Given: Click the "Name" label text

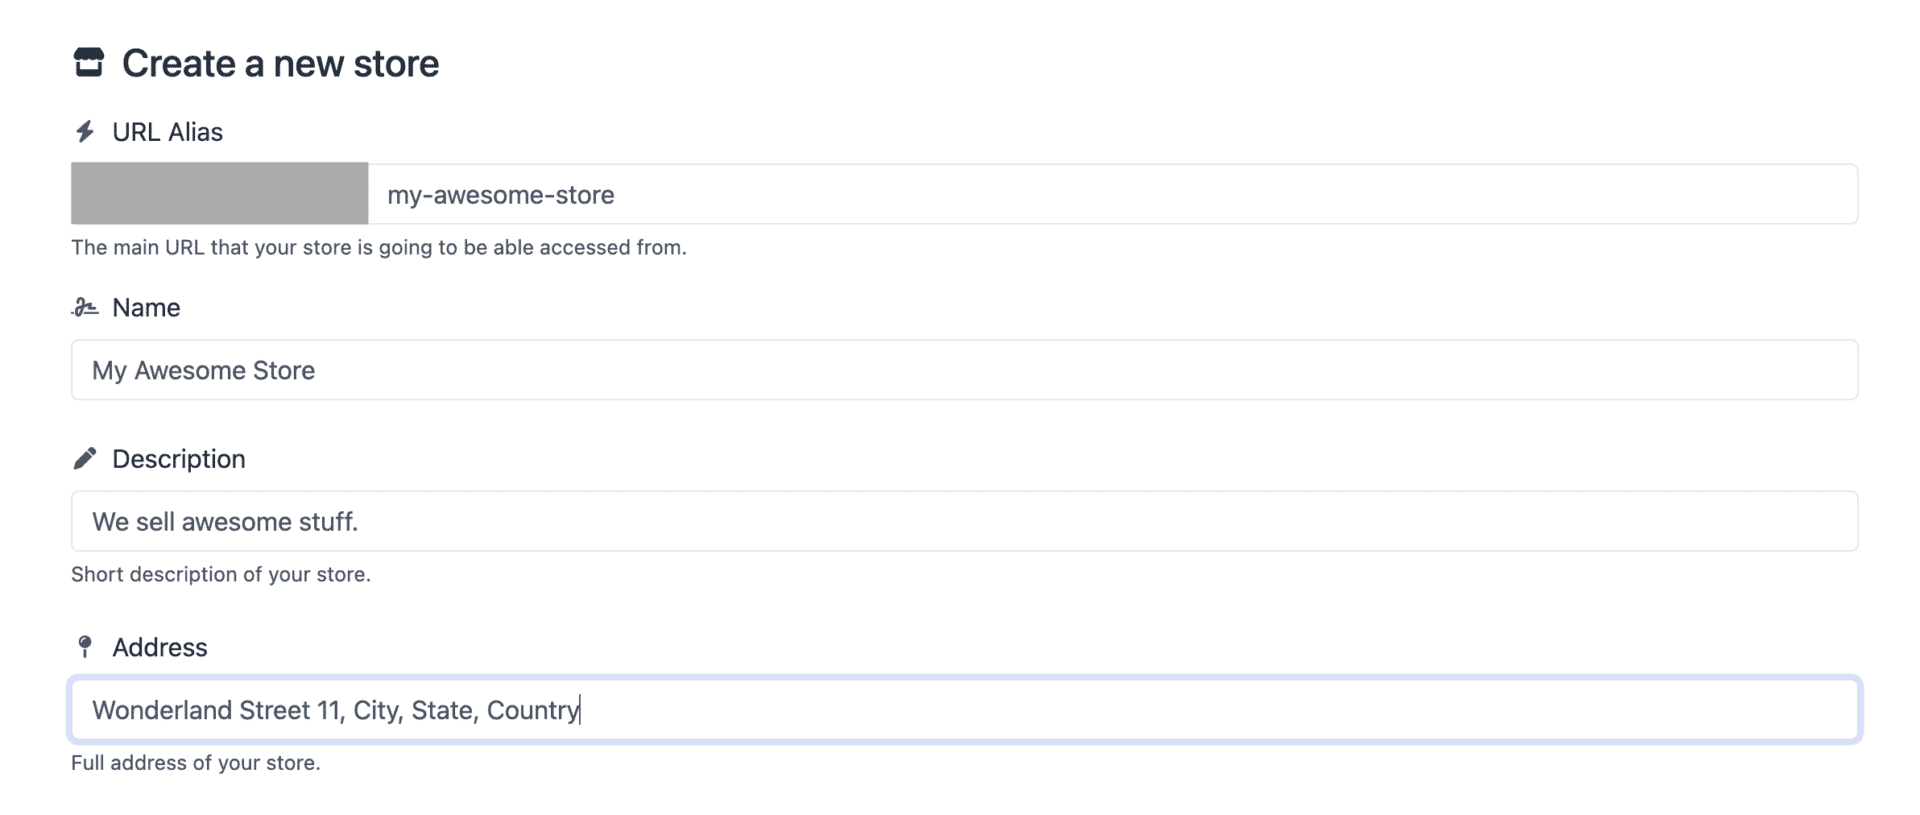Looking at the screenshot, I should (x=146, y=308).
